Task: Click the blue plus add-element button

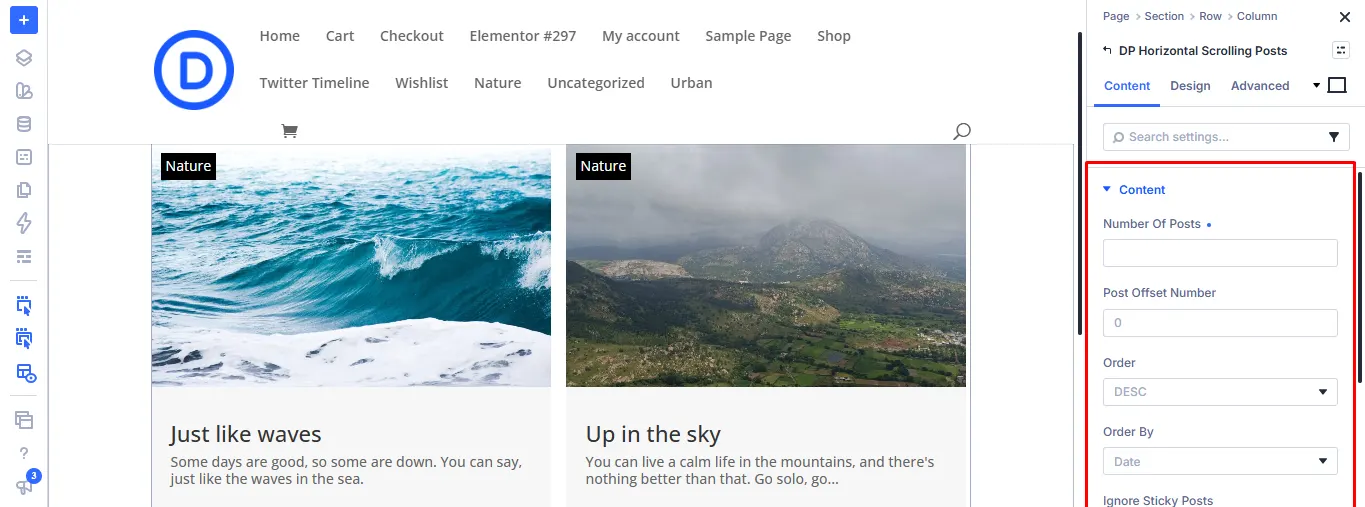Action: [x=24, y=20]
